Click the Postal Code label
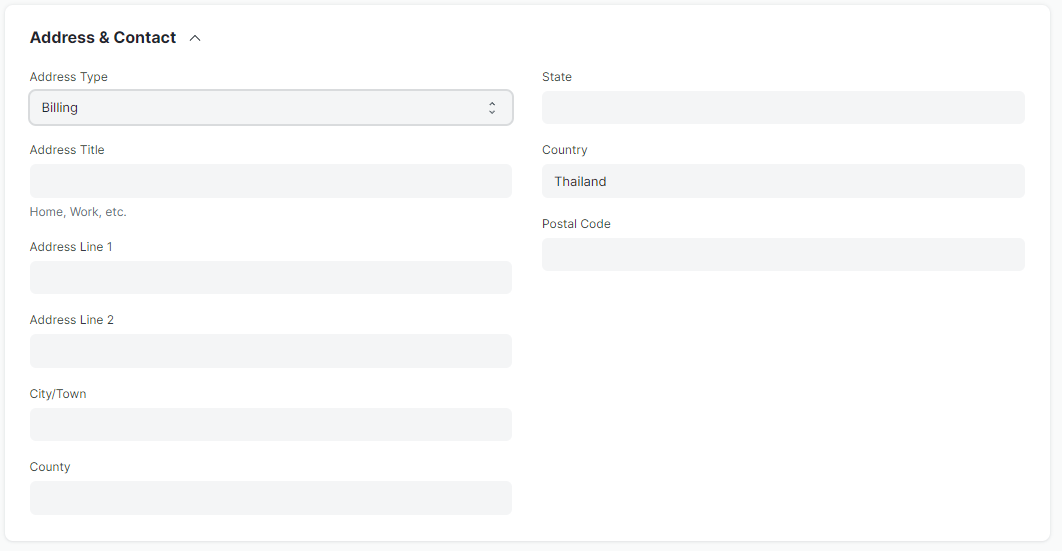 point(576,223)
